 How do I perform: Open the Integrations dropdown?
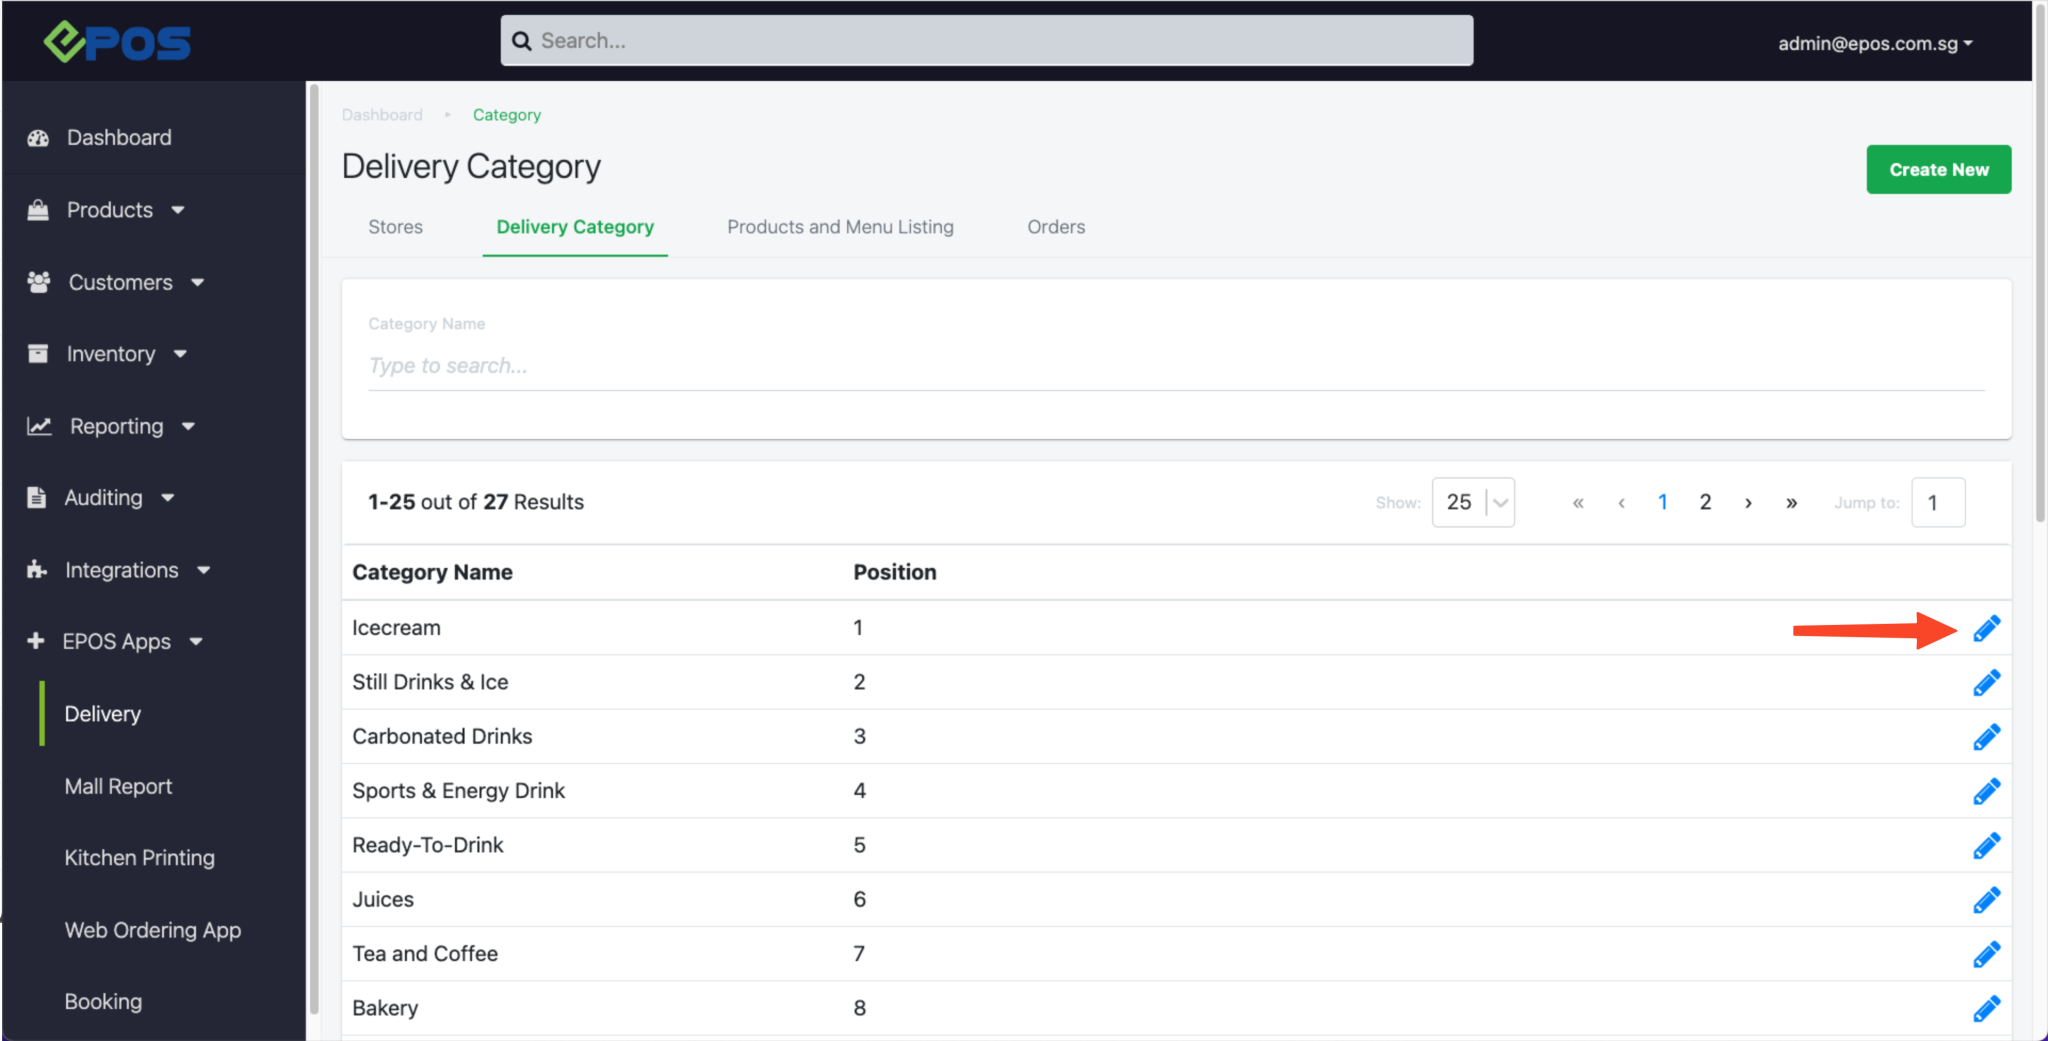tap(120, 569)
